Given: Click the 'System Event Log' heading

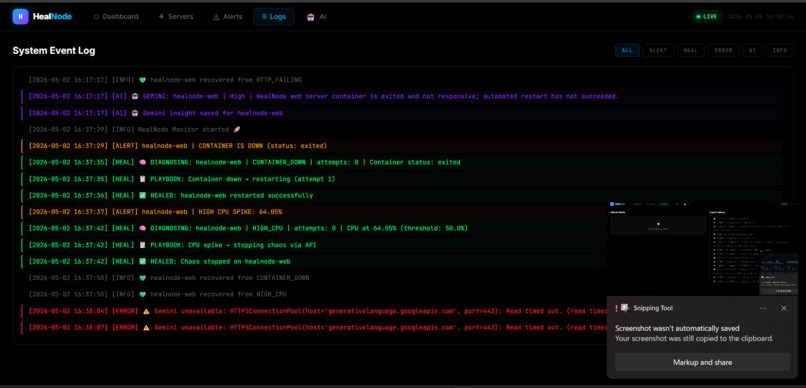Looking at the screenshot, I should pyautogui.click(x=54, y=50).
